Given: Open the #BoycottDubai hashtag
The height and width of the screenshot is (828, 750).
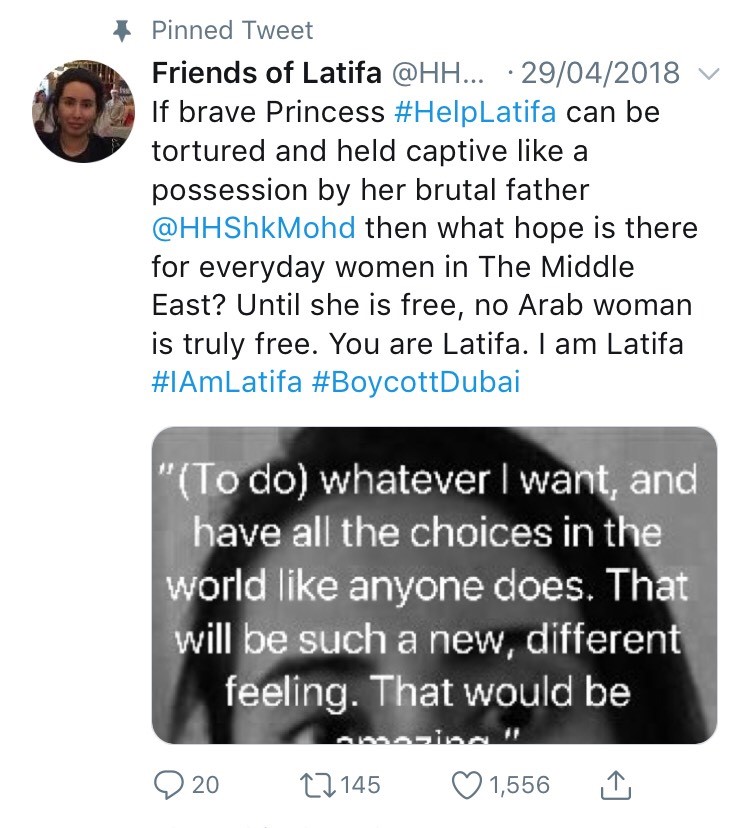Looking at the screenshot, I should (416, 382).
